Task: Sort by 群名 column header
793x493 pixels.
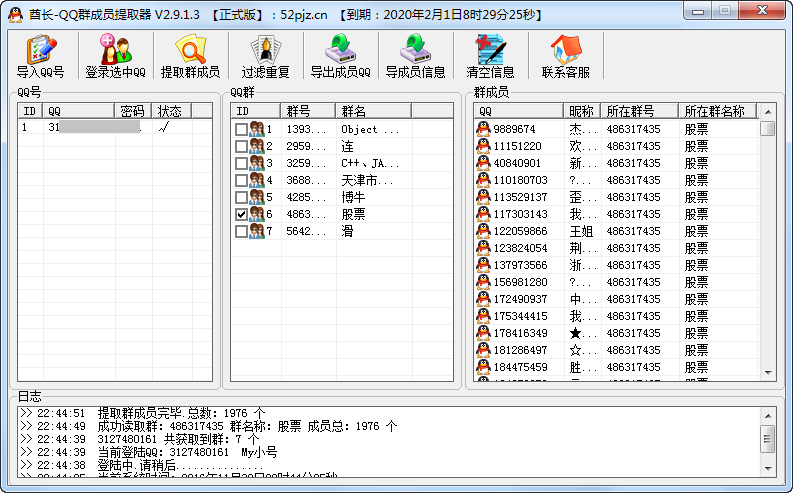Action: tap(373, 111)
